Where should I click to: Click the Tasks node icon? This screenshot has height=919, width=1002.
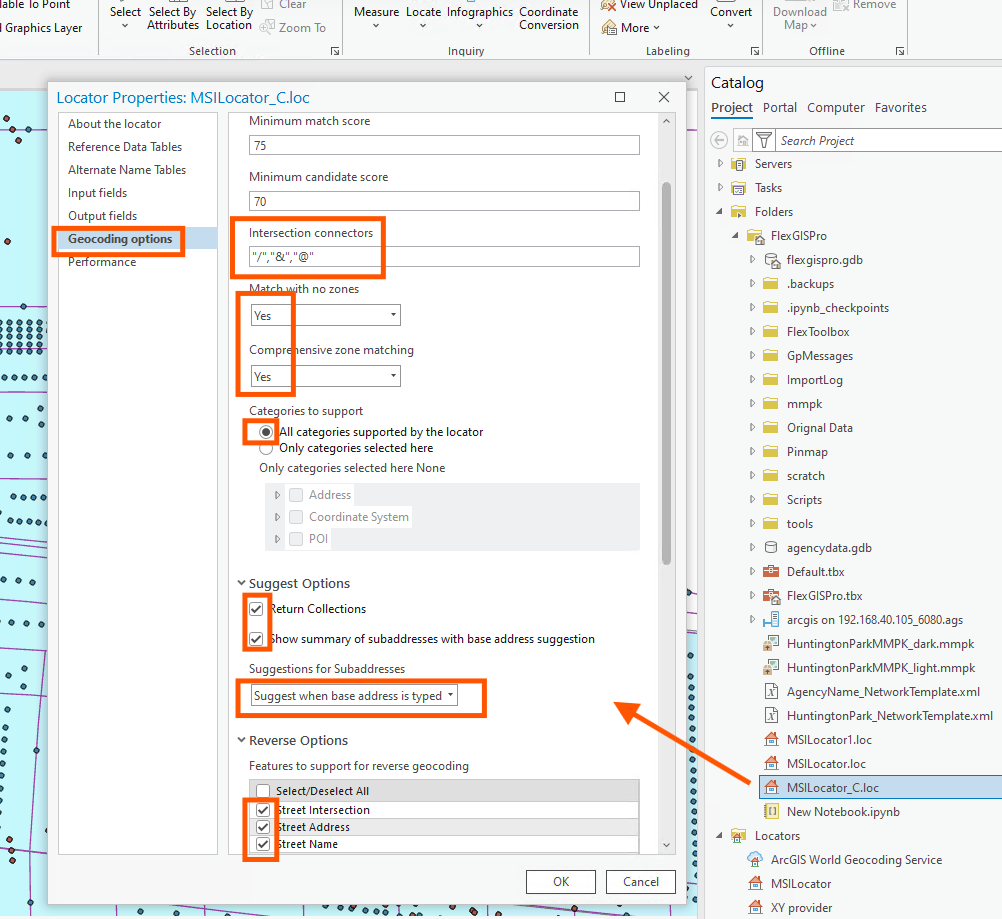pos(739,188)
